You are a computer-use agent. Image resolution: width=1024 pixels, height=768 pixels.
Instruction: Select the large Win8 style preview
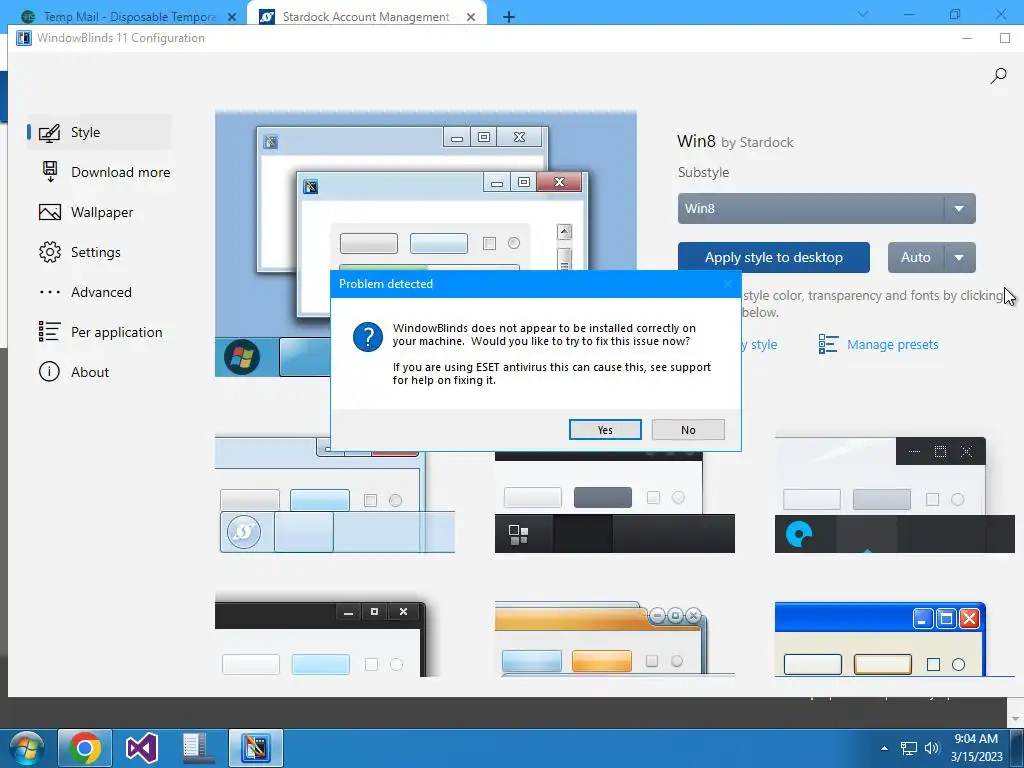426,244
